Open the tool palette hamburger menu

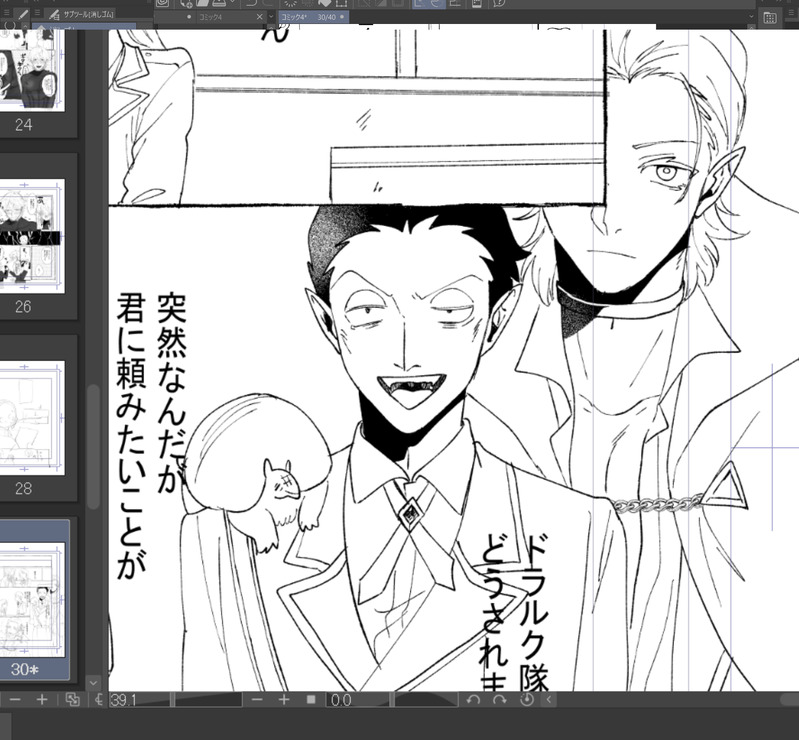pyautogui.click(x=7, y=14)
